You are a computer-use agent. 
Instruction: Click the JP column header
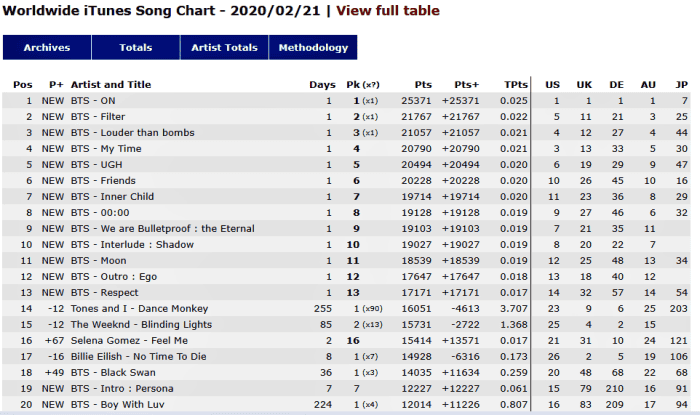pos(681,85)
